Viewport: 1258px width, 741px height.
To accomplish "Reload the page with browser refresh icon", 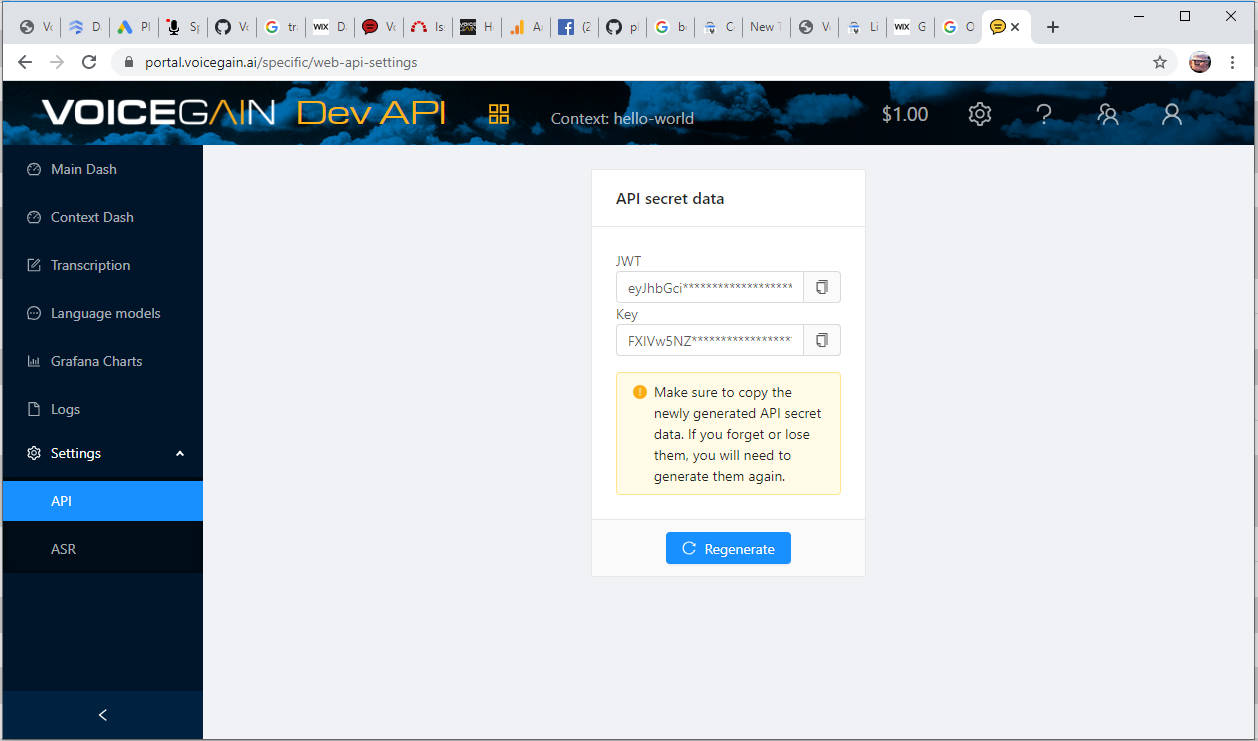I will [89, 62].
